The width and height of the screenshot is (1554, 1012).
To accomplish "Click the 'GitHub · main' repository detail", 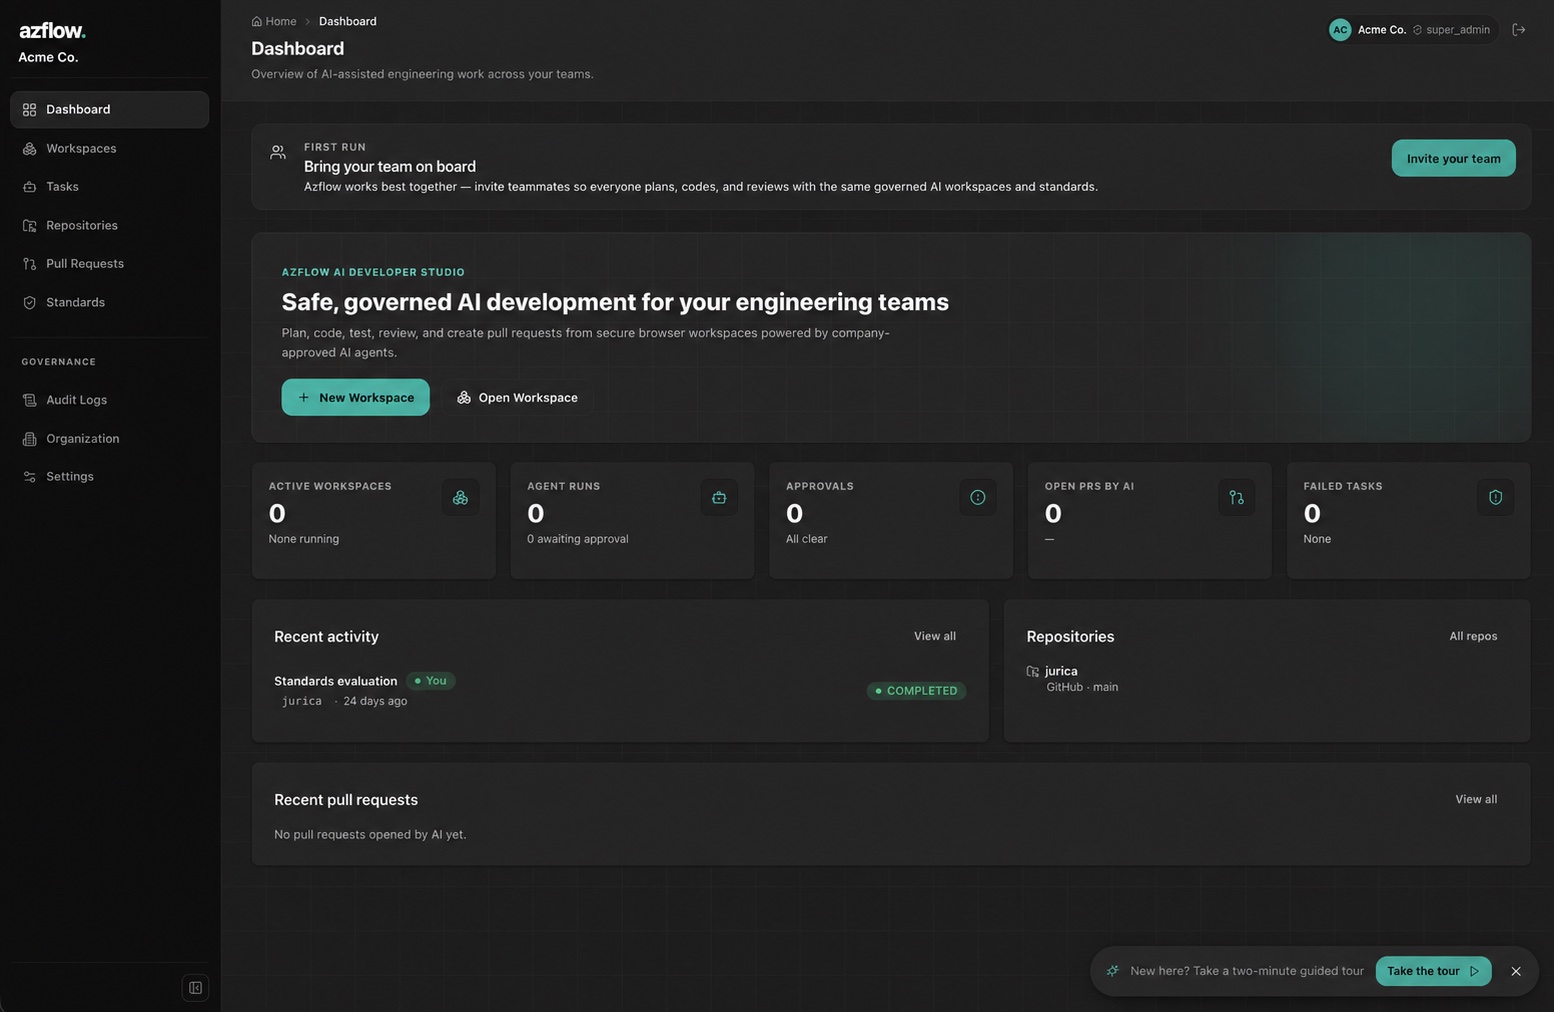I will (1082, 687).
